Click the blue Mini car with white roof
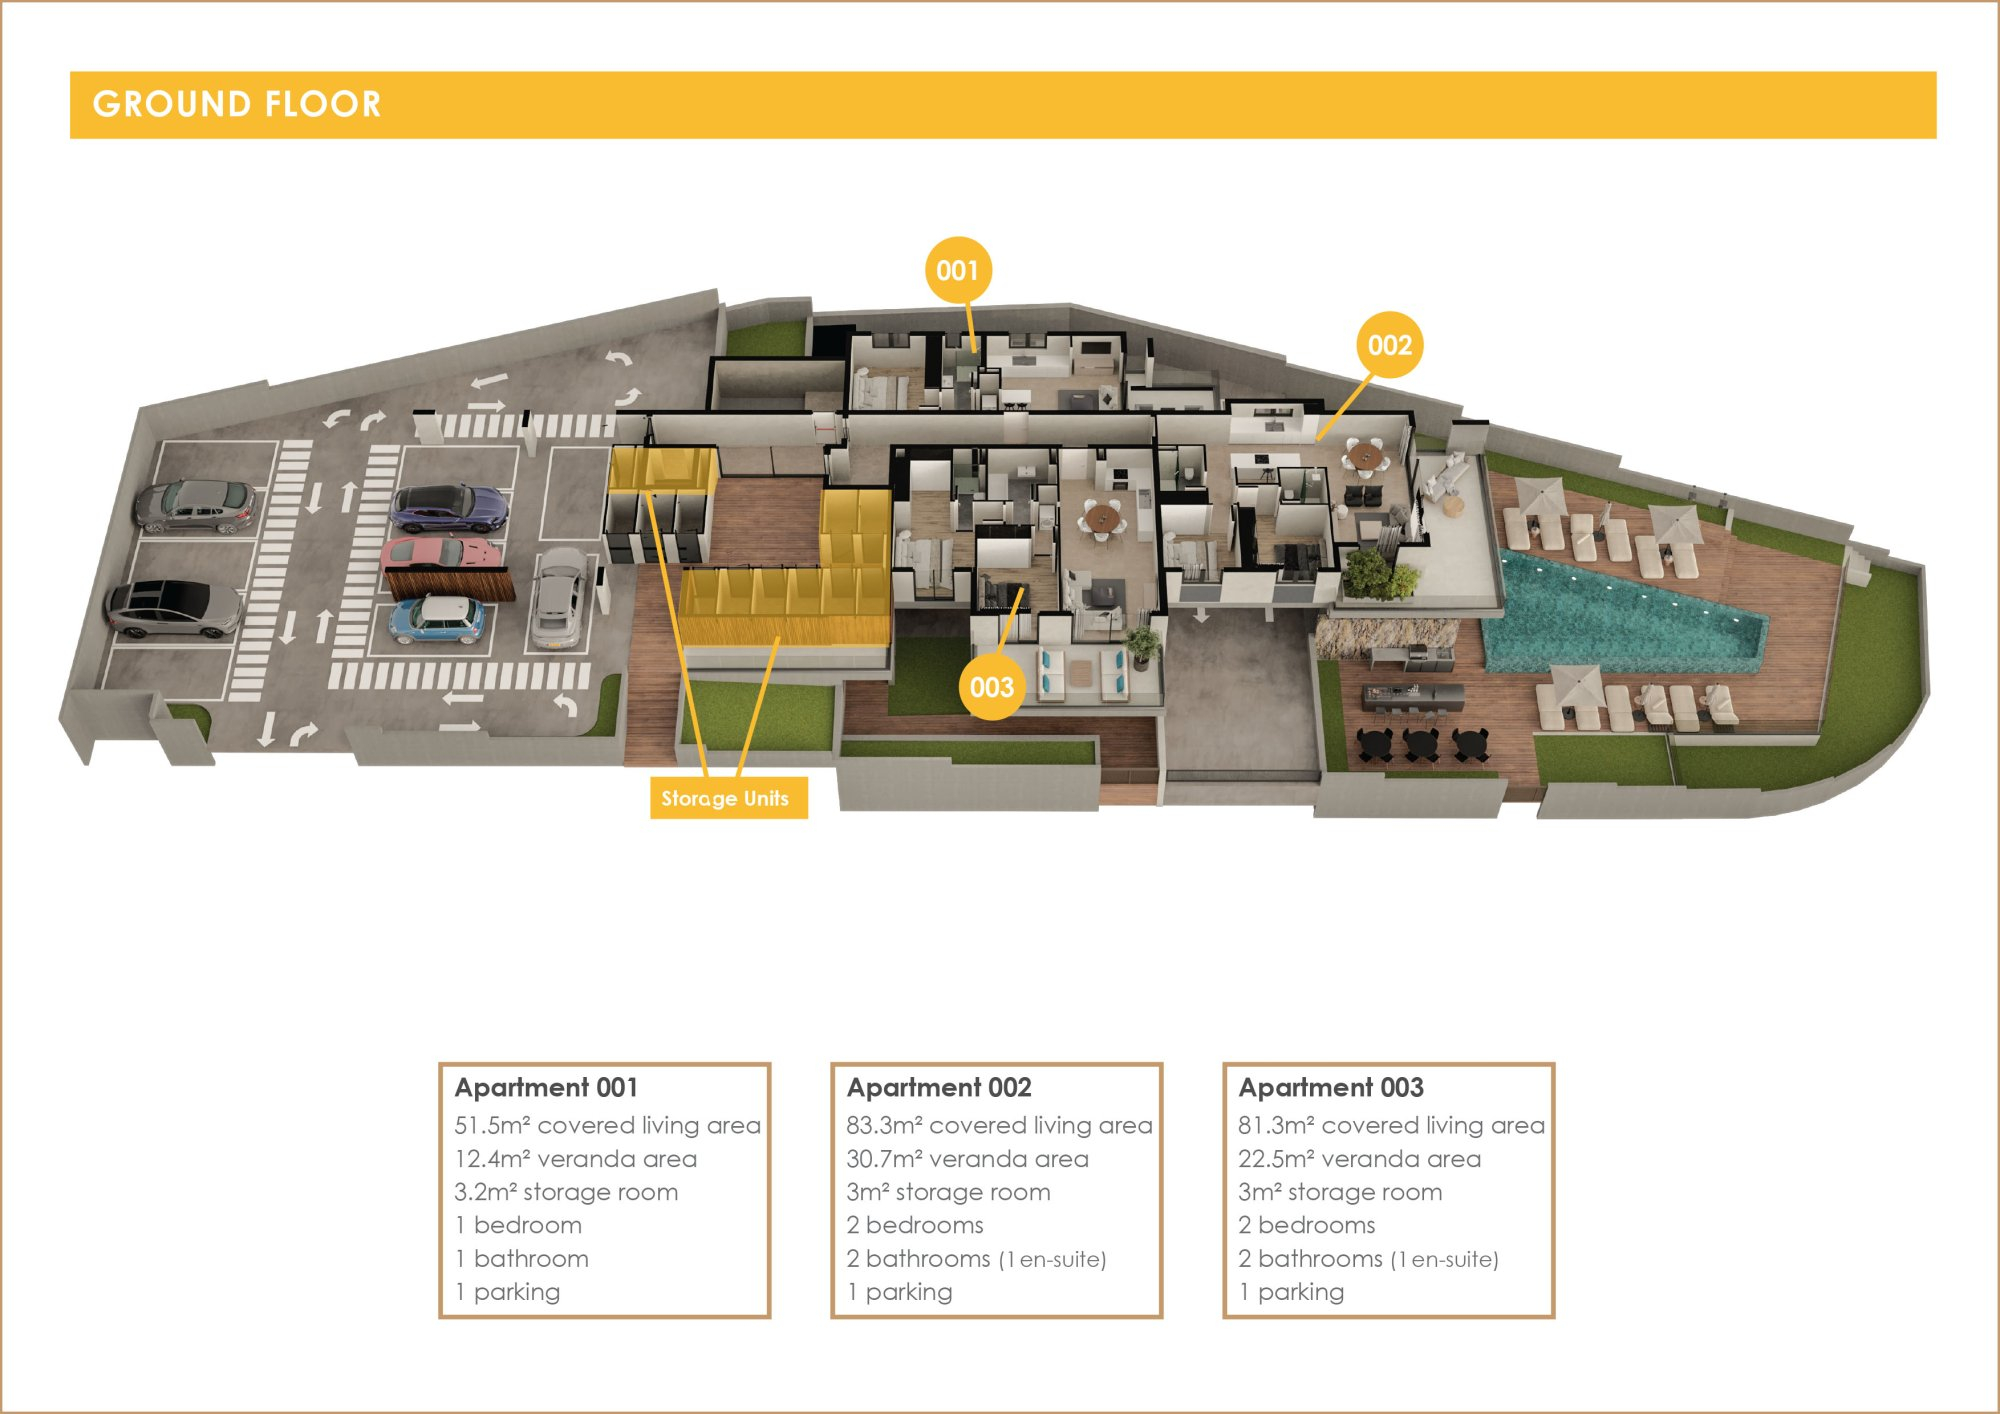Viewport: 2000px width, 1414px height. tap(438, 618)
